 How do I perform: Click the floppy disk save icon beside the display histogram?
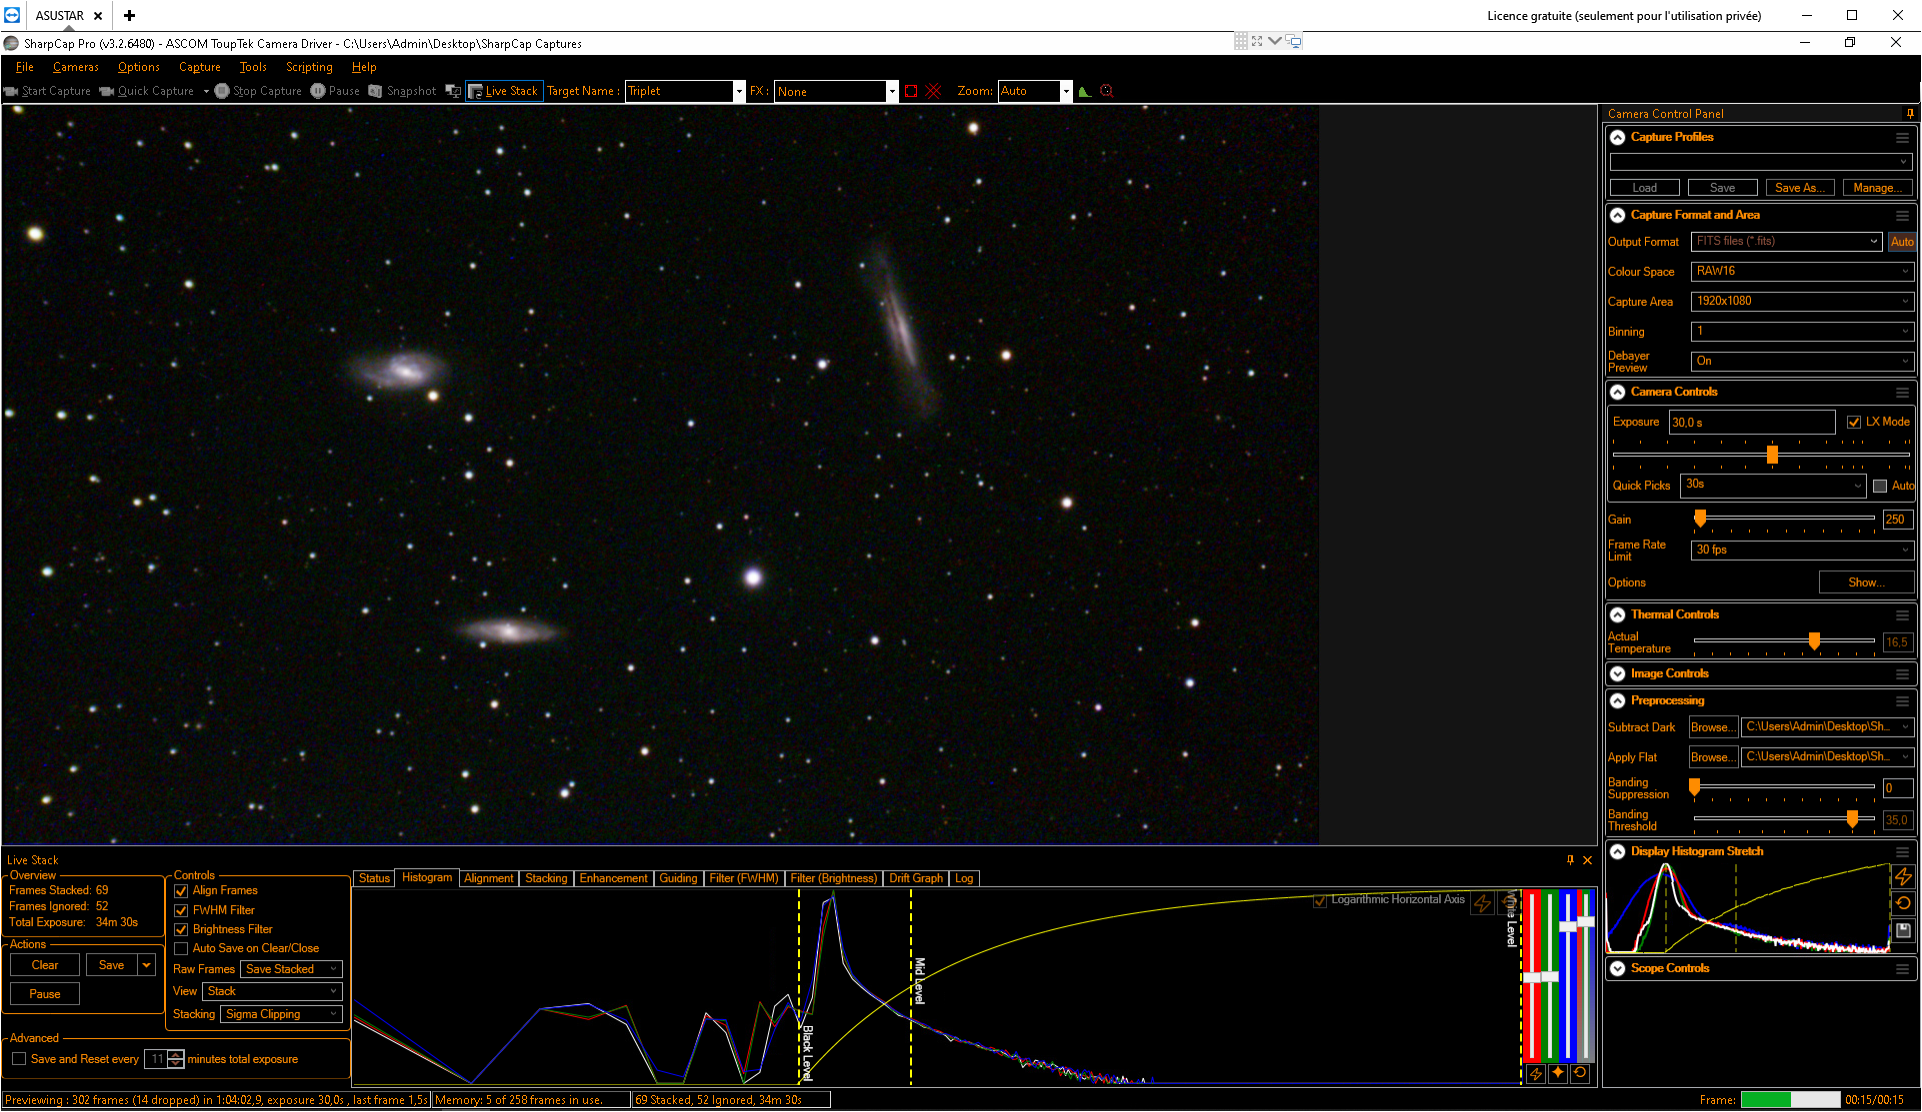[1903, 930]
